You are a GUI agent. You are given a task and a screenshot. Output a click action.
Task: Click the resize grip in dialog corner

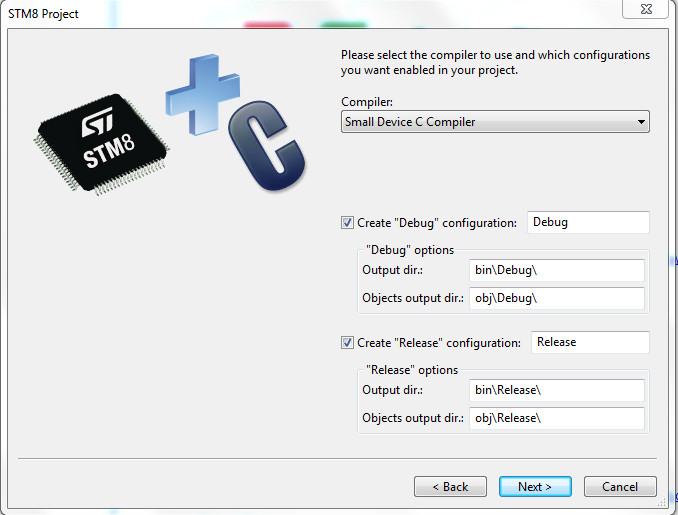pos(662,502)
